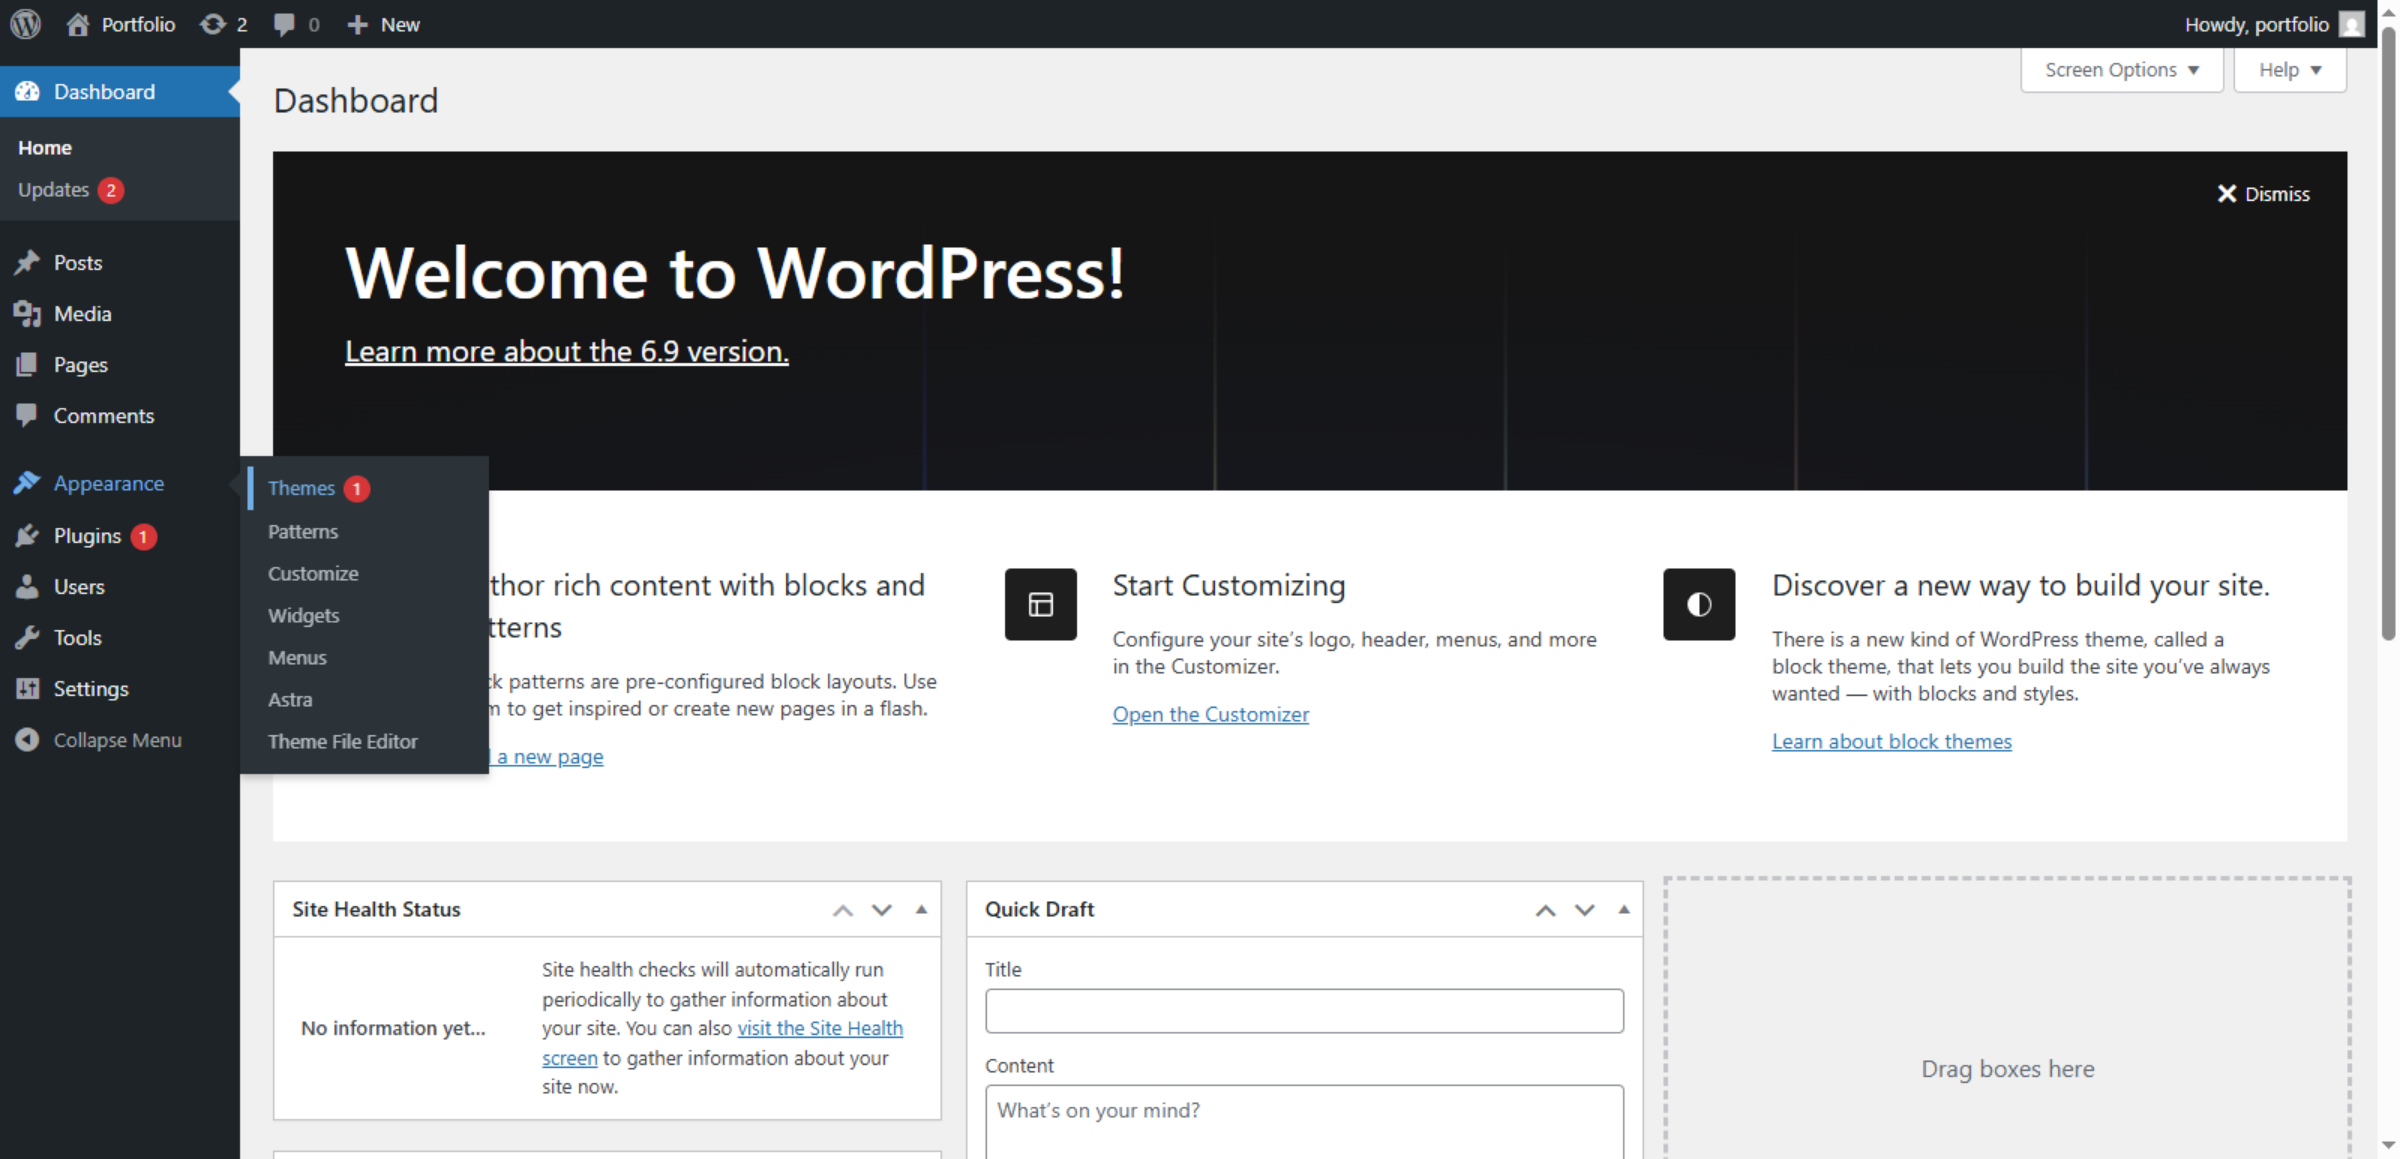2400x1159 pixels.
Task: Collapse the Quick Draft panel
Action: [1623, 909]
